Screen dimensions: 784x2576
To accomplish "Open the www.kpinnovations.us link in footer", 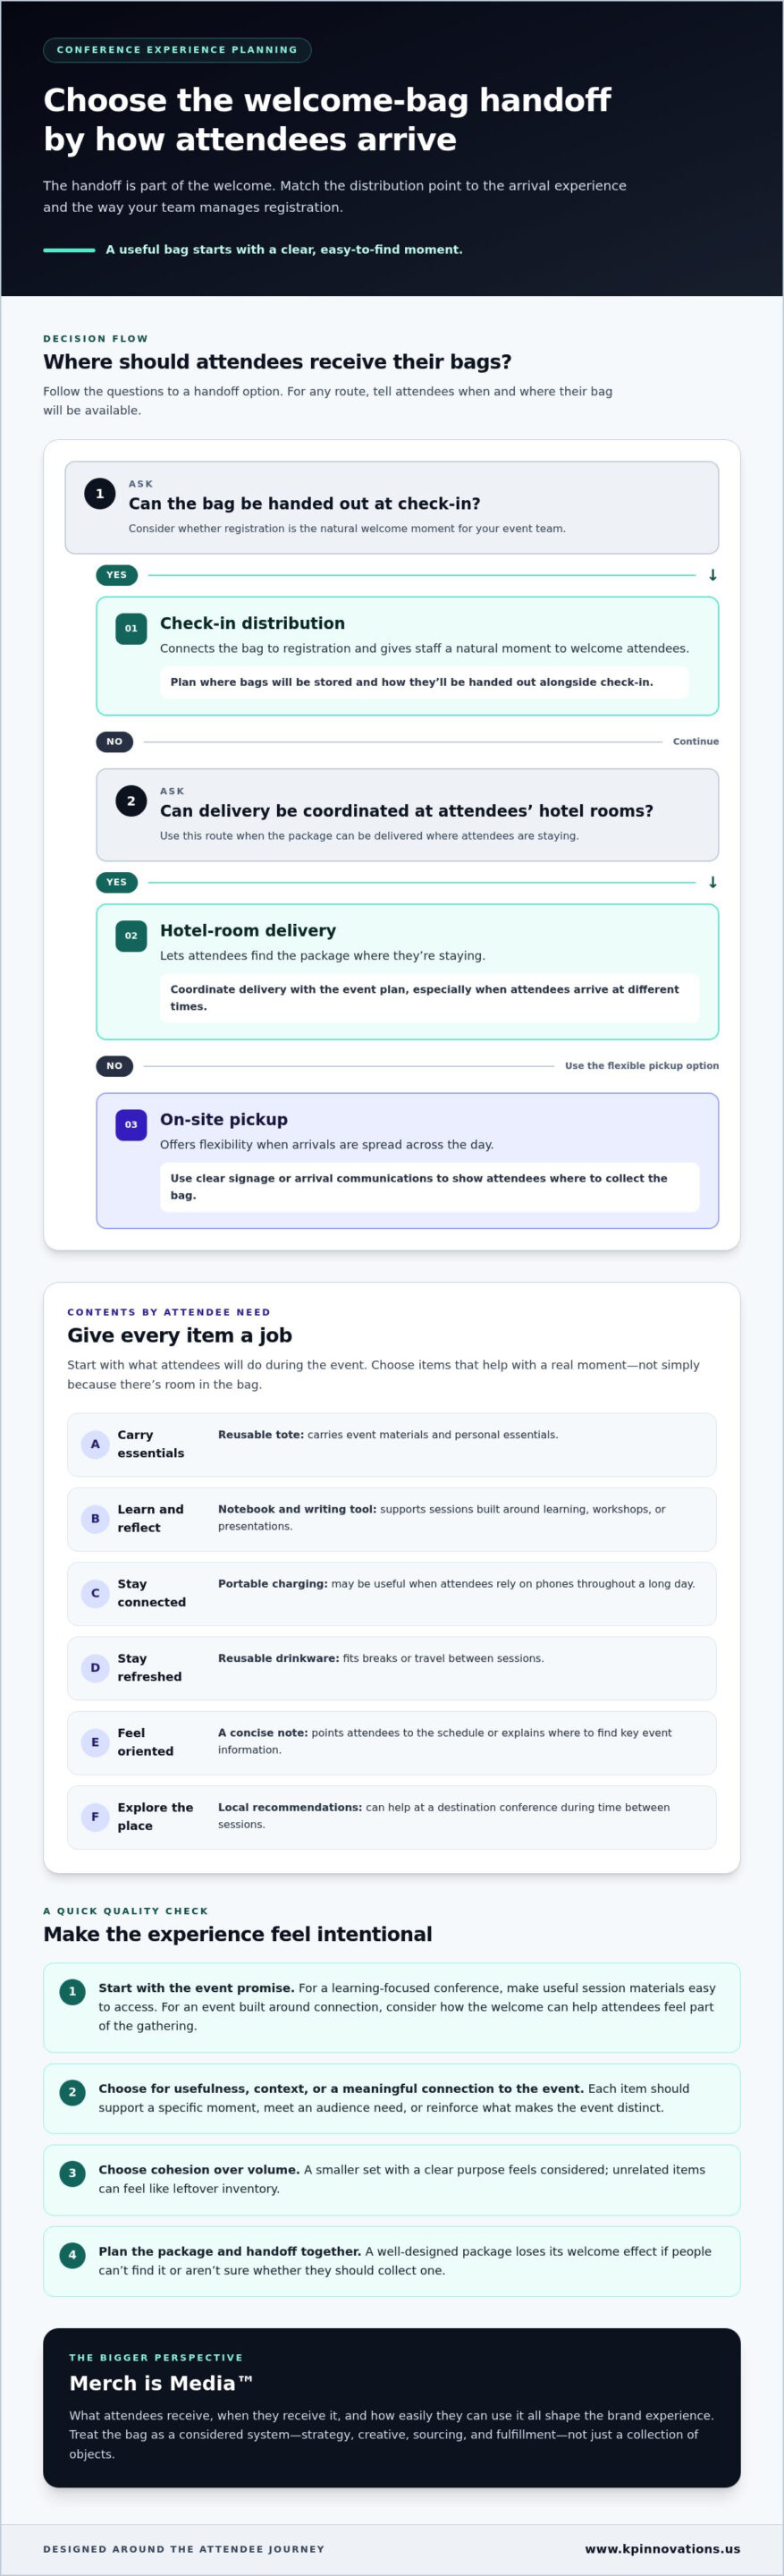I will pos(663,2549).
